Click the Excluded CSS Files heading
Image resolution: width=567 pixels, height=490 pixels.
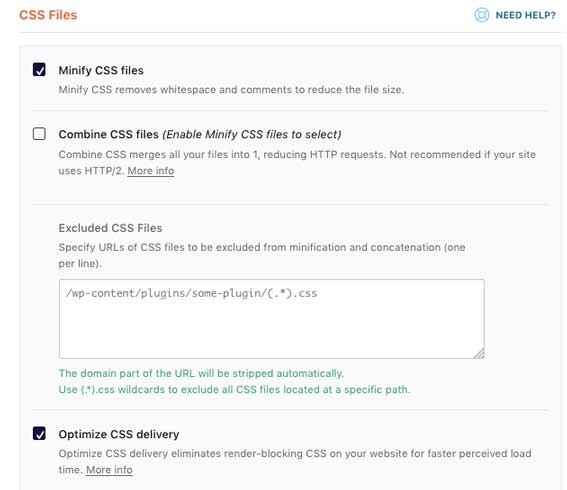click(110, 228)
